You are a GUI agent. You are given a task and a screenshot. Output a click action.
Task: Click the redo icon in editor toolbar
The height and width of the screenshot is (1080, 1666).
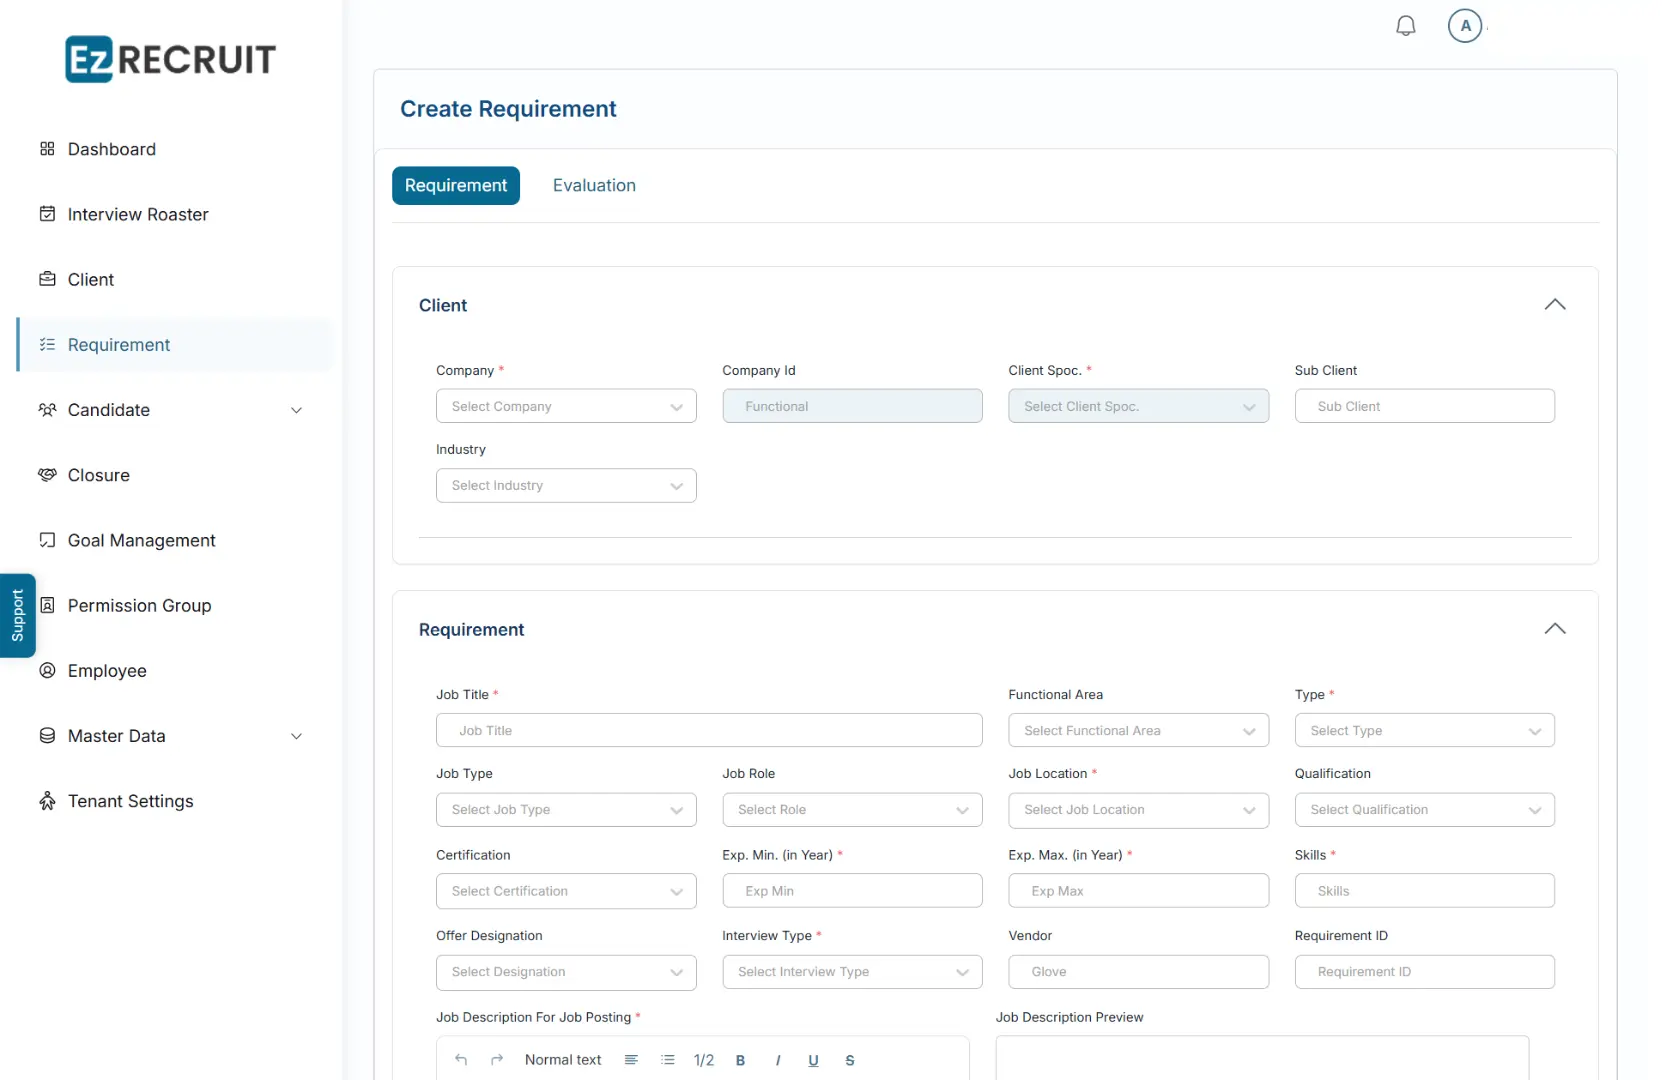(497, 1060)
